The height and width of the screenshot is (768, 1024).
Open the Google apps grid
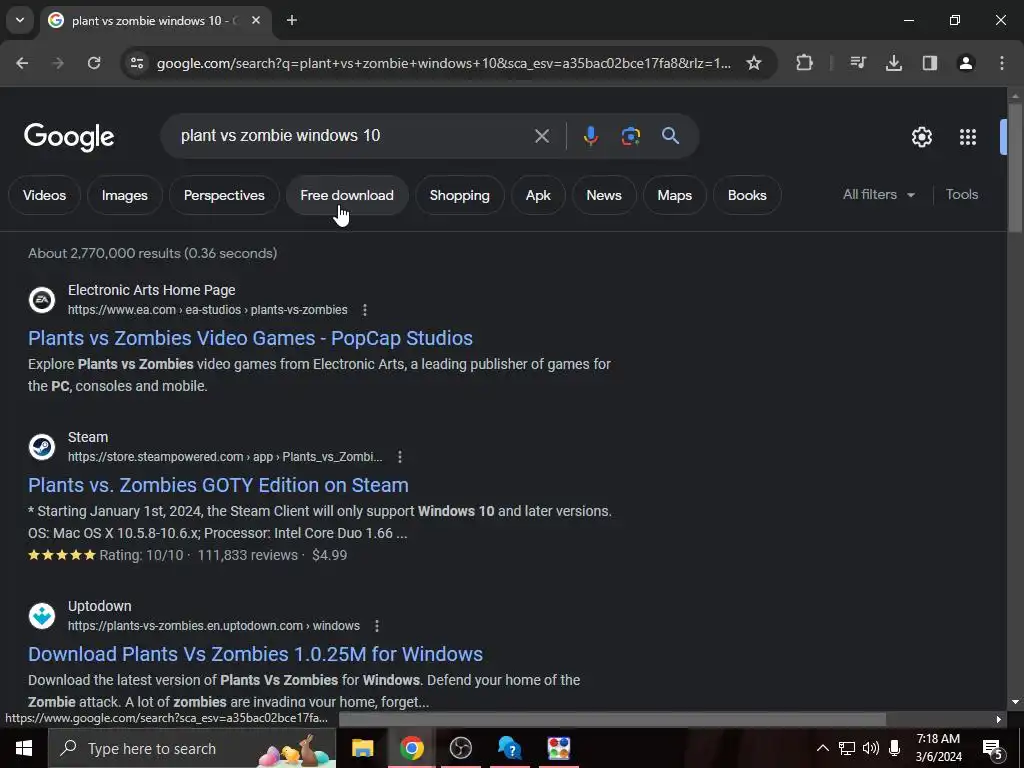click(x=968, y=137)
